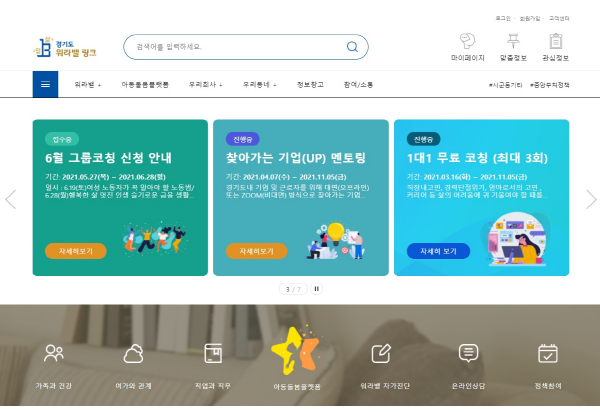
Task: Click 자세히 보기 on 1대1 무료 코칭 card
Action: (439, 251)
